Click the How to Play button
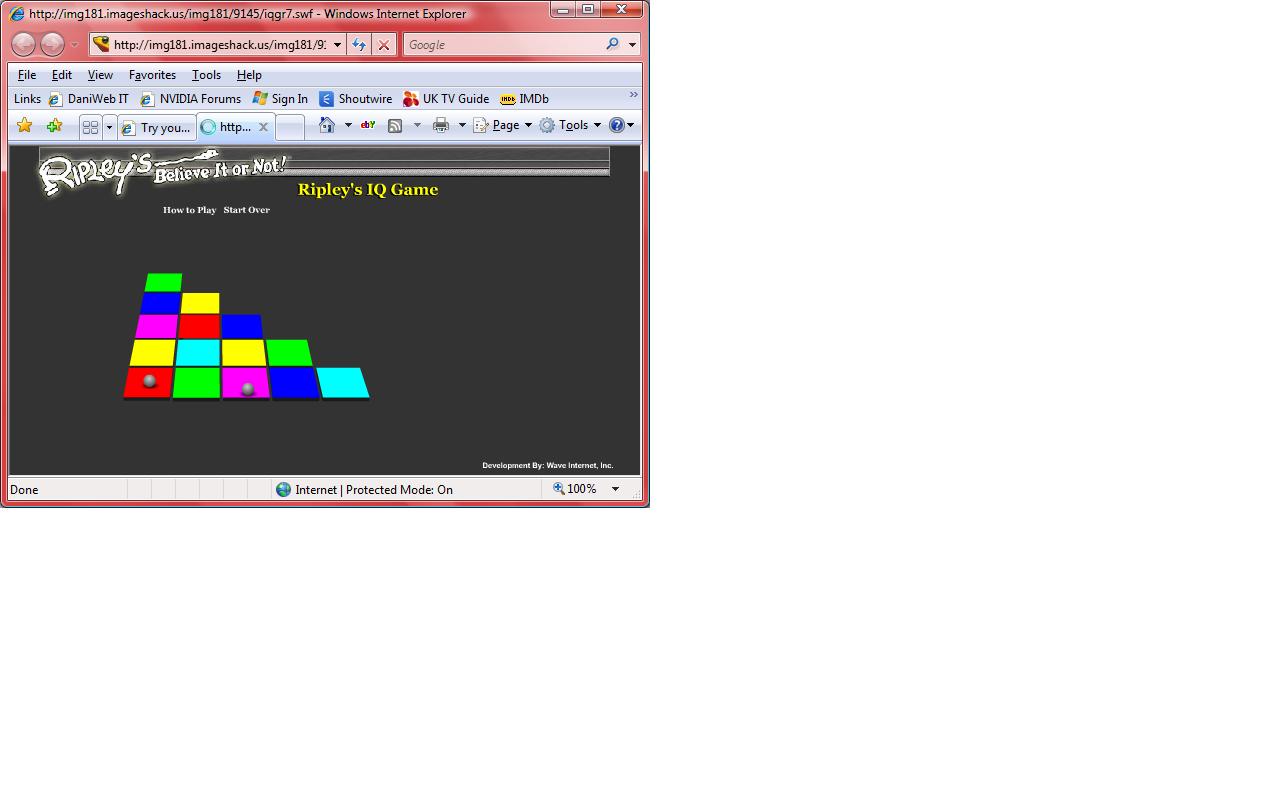Viewport: 1280px width, 800px height. tap(190, 210)
